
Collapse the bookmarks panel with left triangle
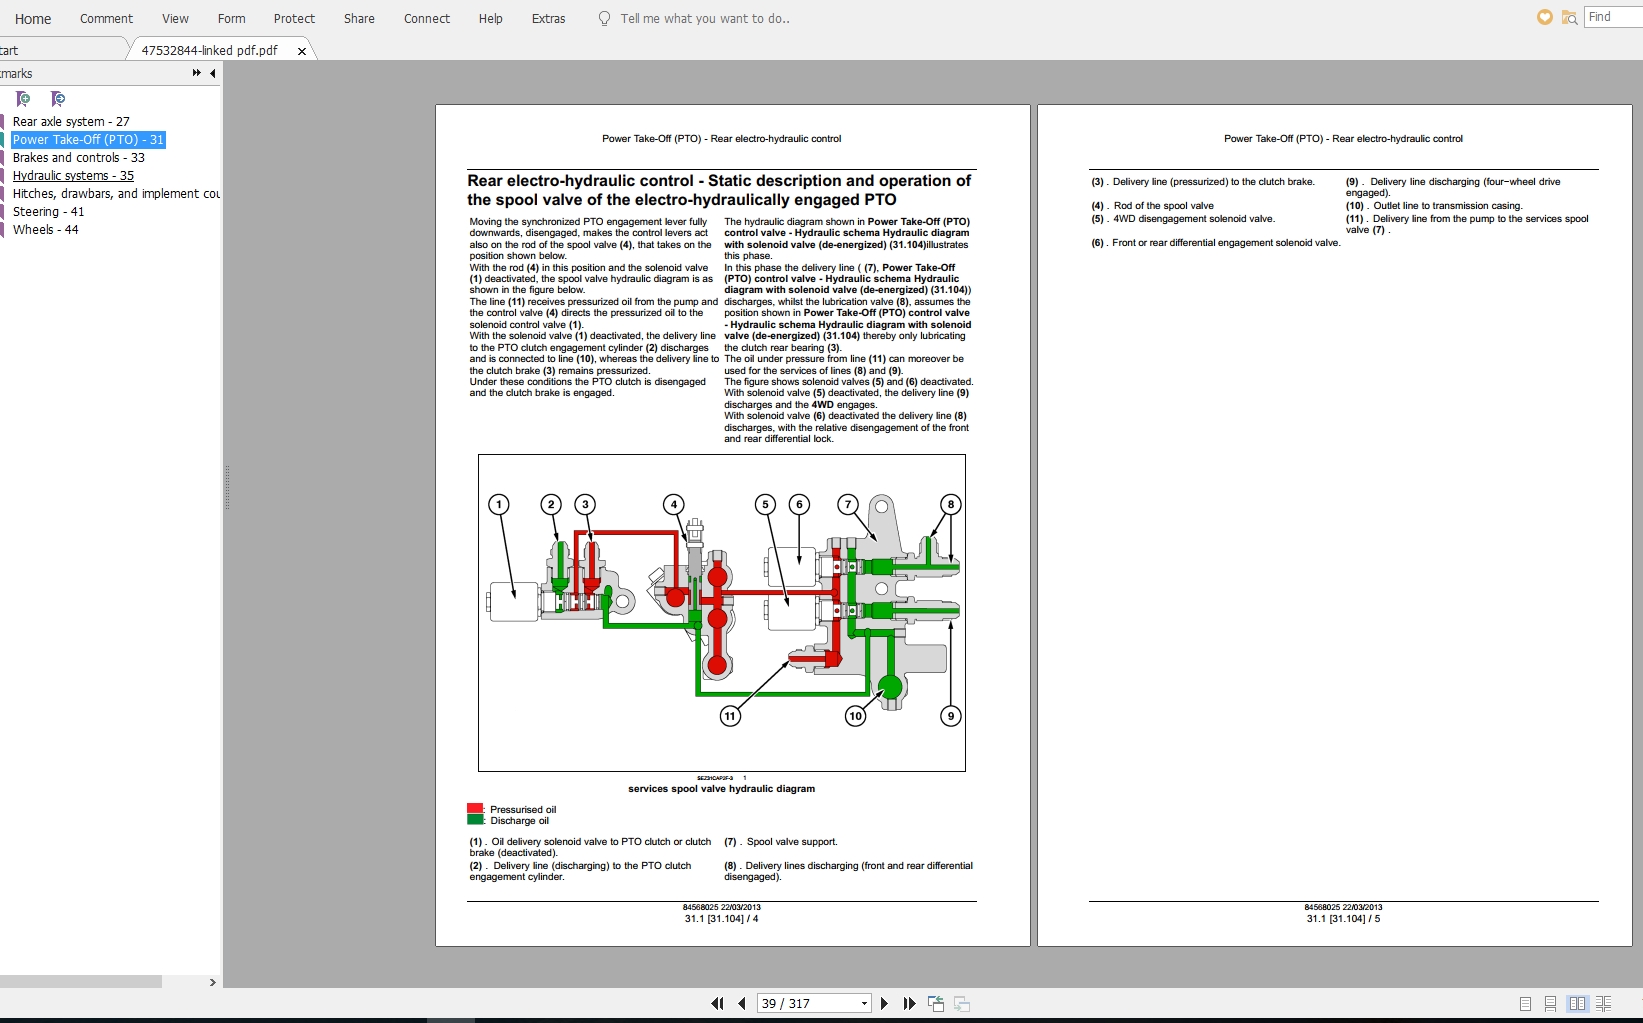213,73
